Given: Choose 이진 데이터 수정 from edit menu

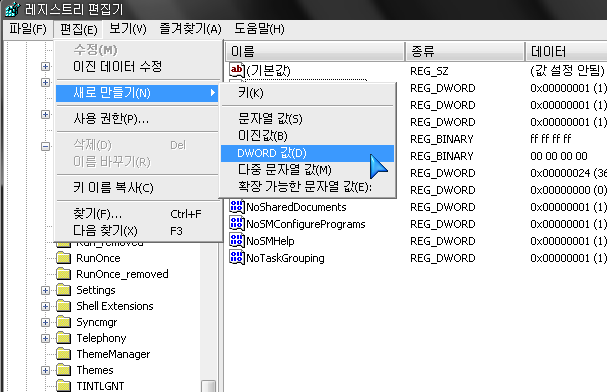Looking at the screenshot, I should pos(137,67).
